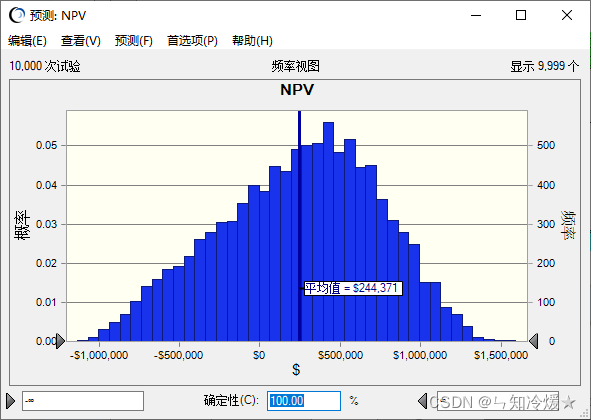Click the left-pointing arrow beside the maximum field
Screen dimensions: 591x420
[423, 401]
